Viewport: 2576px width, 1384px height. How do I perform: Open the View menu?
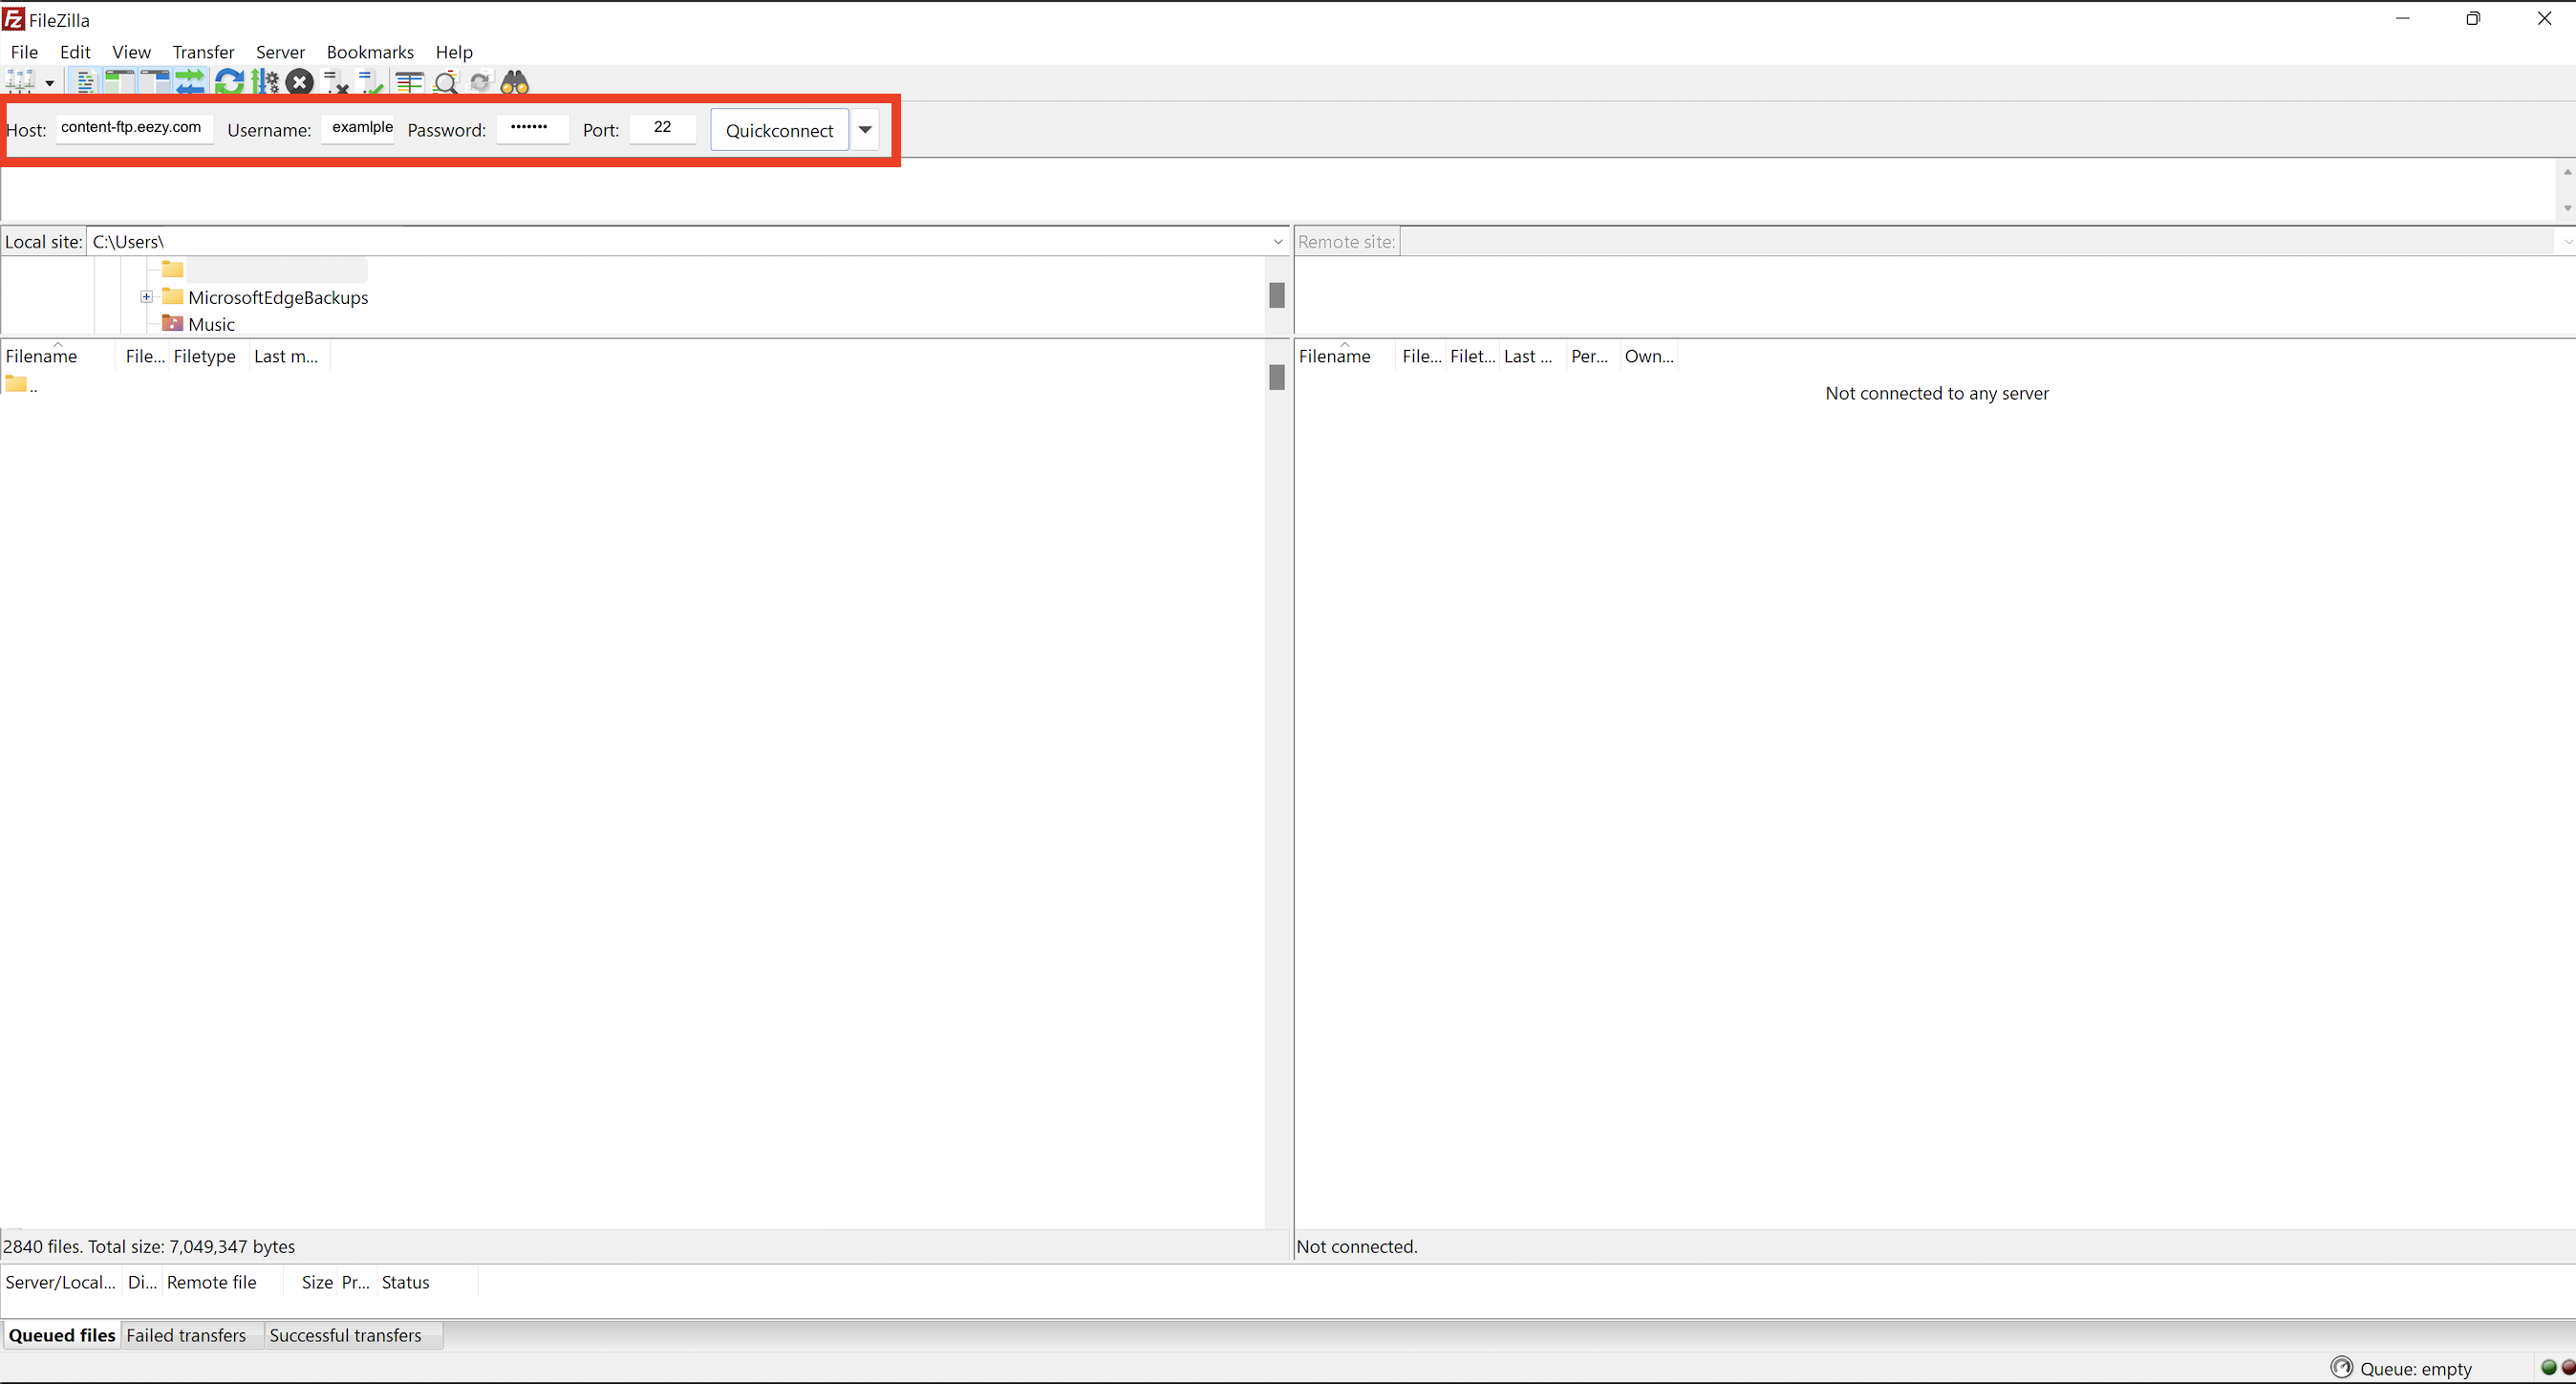pyautogui.click(x=131, y=52)
